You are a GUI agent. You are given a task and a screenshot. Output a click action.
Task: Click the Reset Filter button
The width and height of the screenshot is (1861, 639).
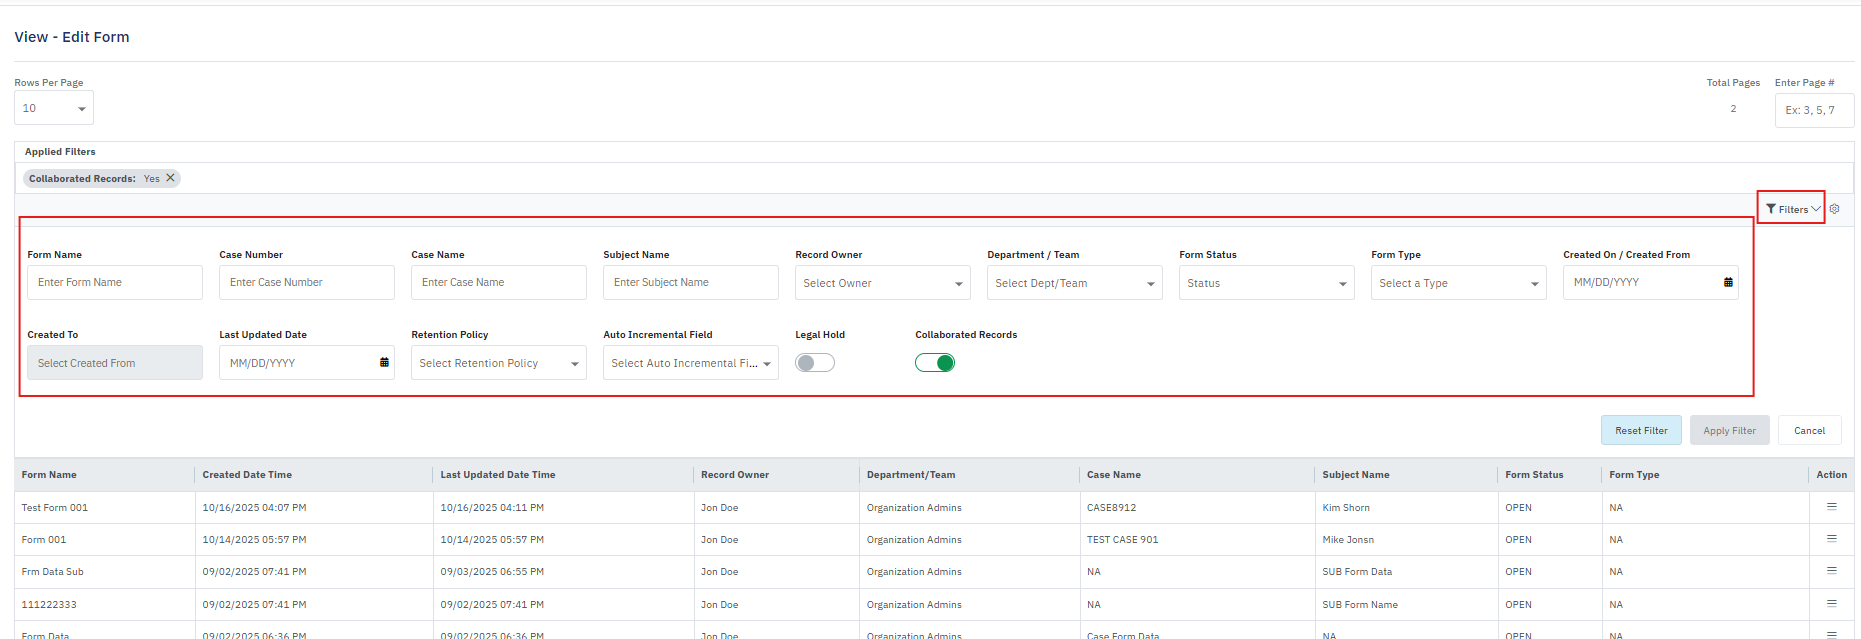pos(1640,431)
